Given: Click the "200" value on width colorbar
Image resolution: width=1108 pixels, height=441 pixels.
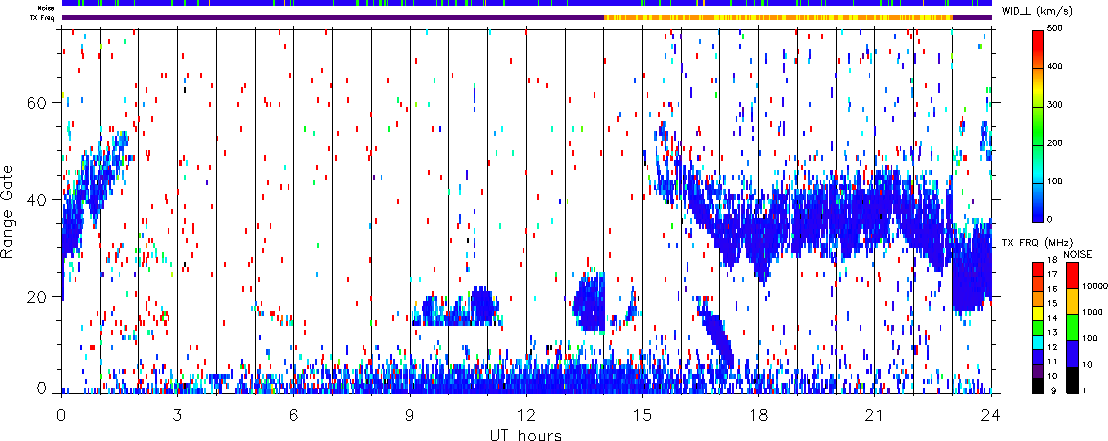Looking at the screenshot, I should tap(1056, 144).
